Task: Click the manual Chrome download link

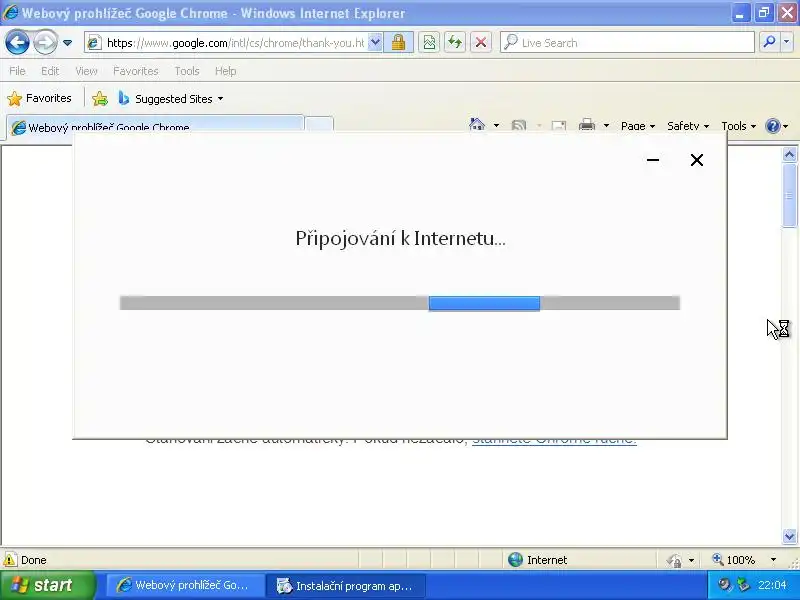Action: (554, 441)
